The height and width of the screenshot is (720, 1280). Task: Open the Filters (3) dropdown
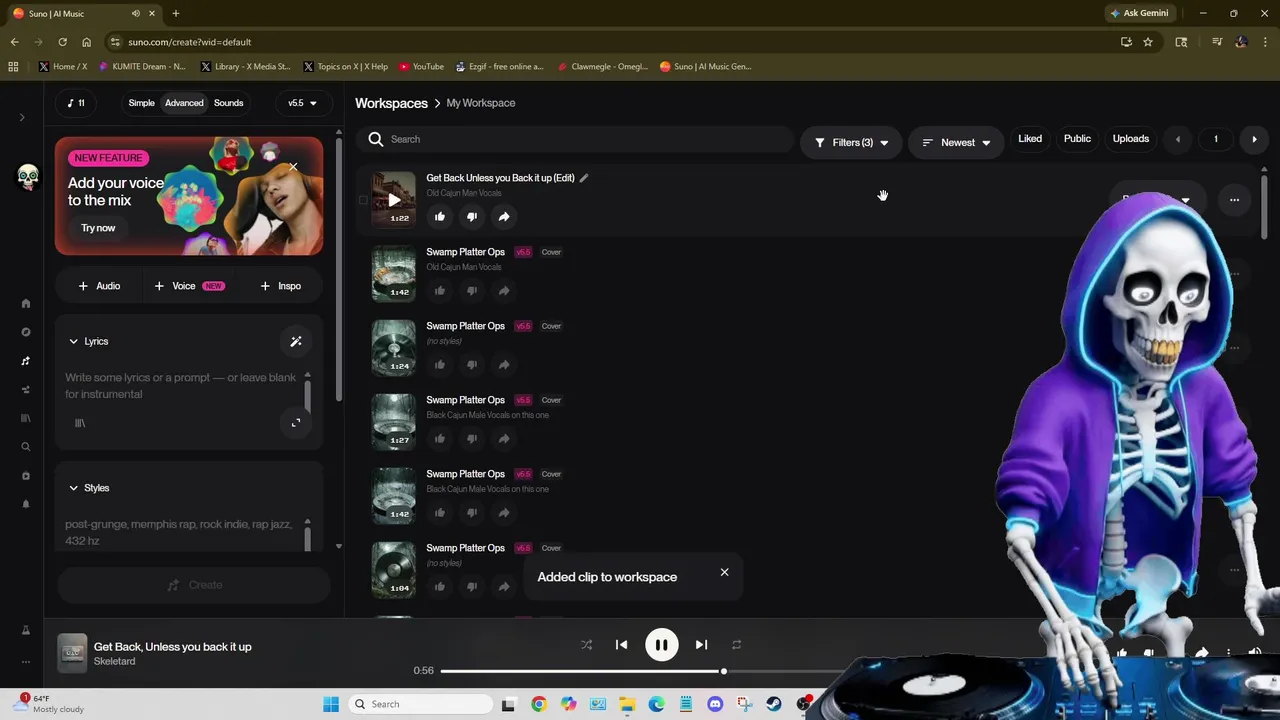[851, 142]
